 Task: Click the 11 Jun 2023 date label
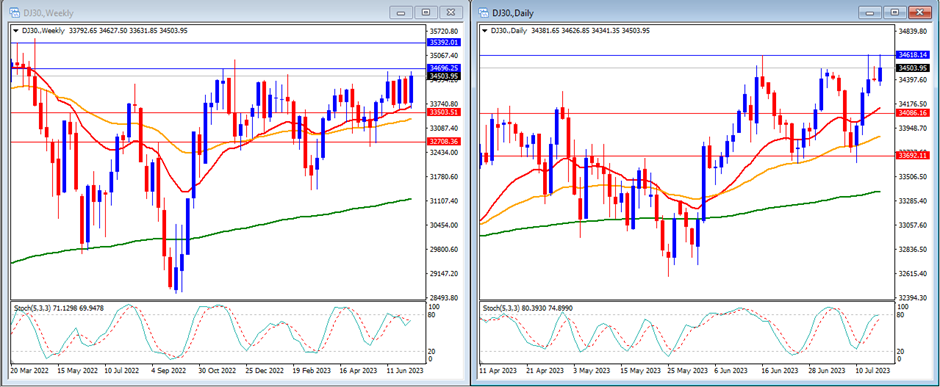click(x=406, y=371)
